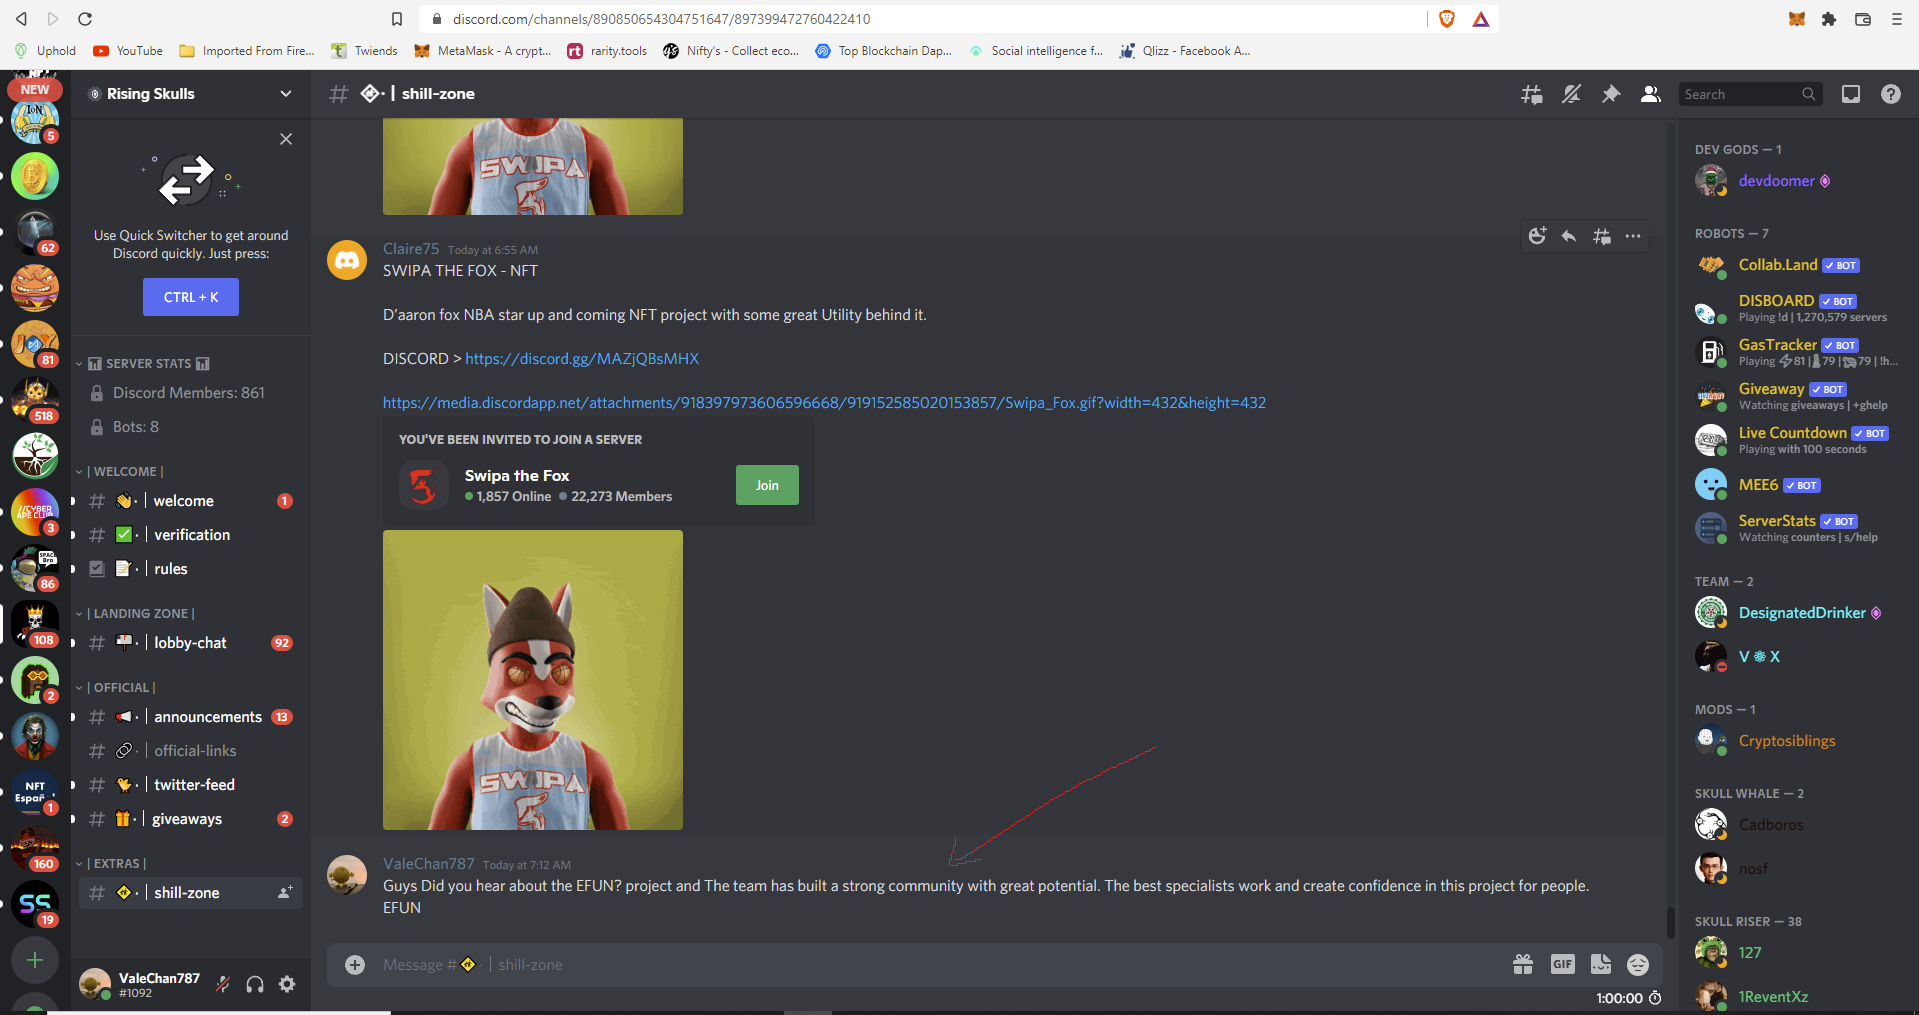Open the Threads icon in channel header
1919x1015 pixels.
pyautogui.click(x=1531, y=94)
